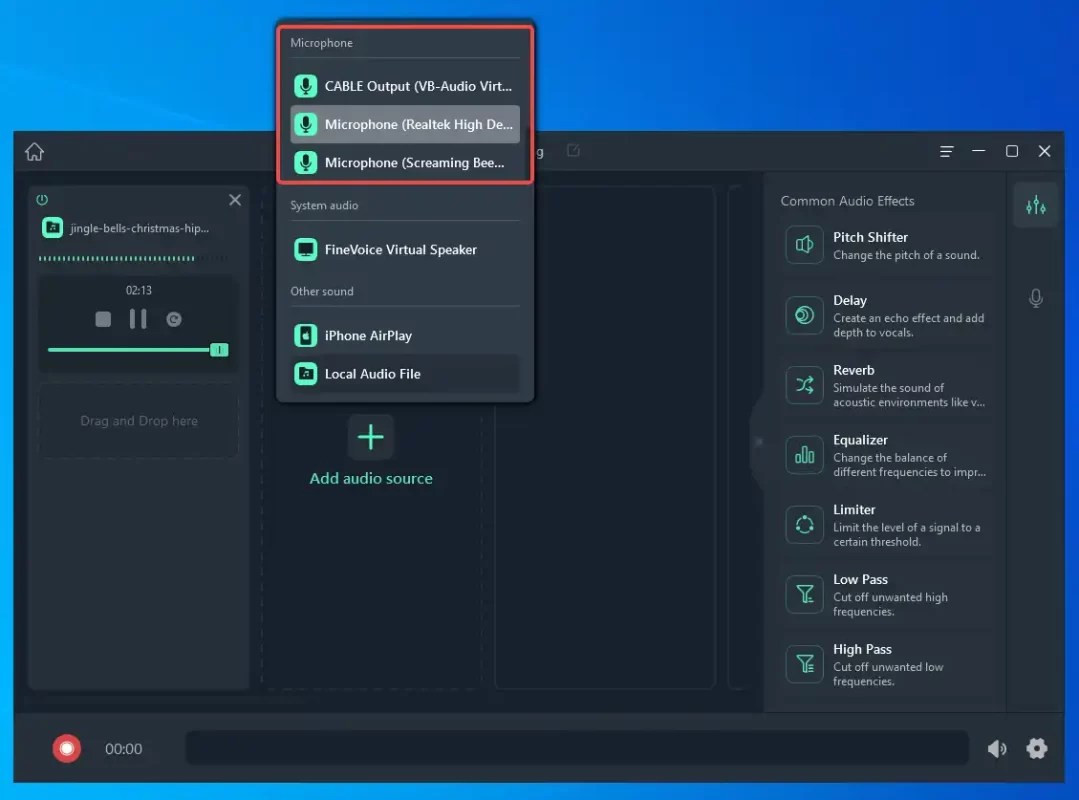Click the Limiter circular icon
The image size is (1079, 800).
(x=804, y=525)
